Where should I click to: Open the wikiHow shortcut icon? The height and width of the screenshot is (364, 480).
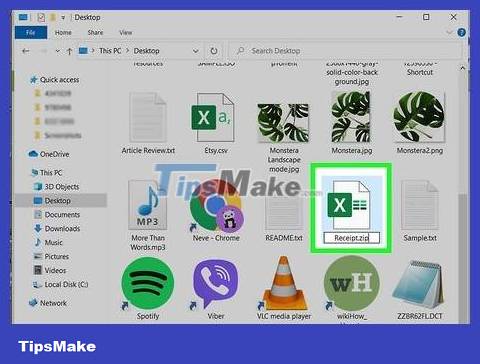pos(352,283)
